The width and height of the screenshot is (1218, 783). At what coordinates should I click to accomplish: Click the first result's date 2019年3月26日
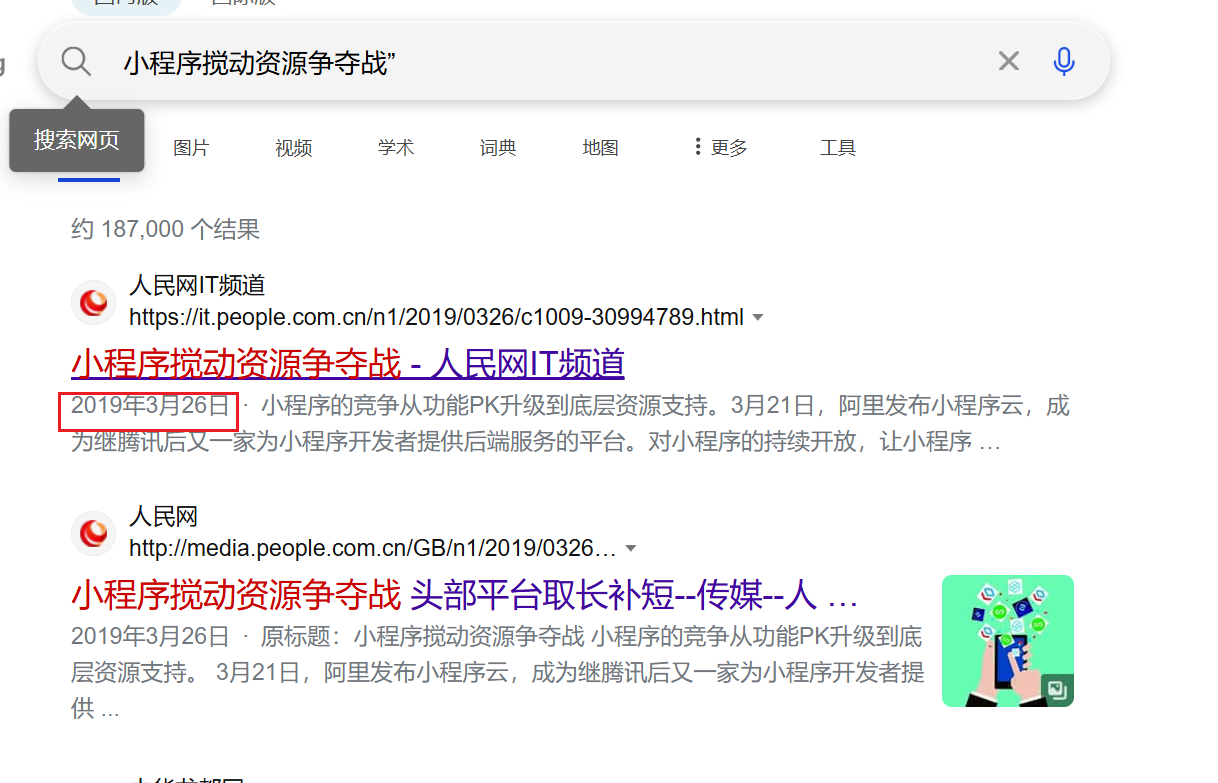[x=151, y=406]
